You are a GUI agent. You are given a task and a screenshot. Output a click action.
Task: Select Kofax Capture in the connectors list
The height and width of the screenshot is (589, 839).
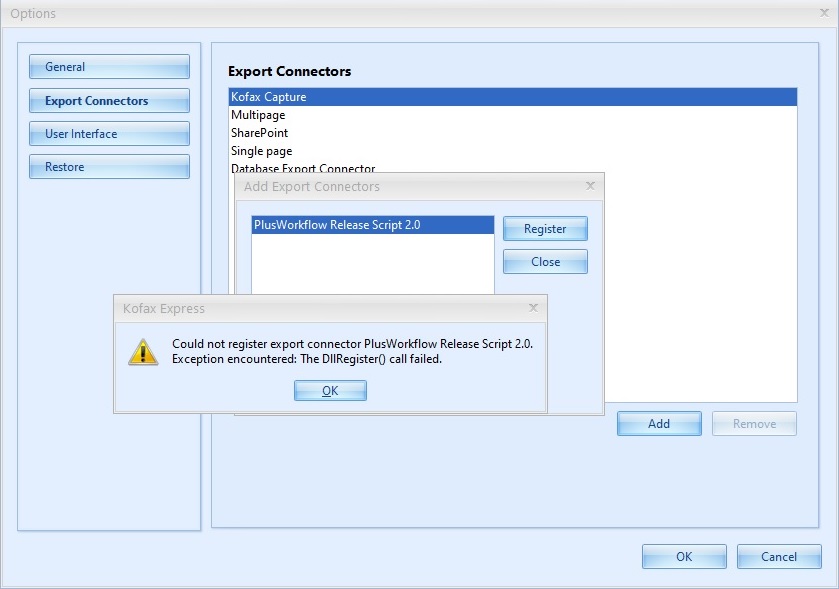pyautogui.click(x=513, y=97)
